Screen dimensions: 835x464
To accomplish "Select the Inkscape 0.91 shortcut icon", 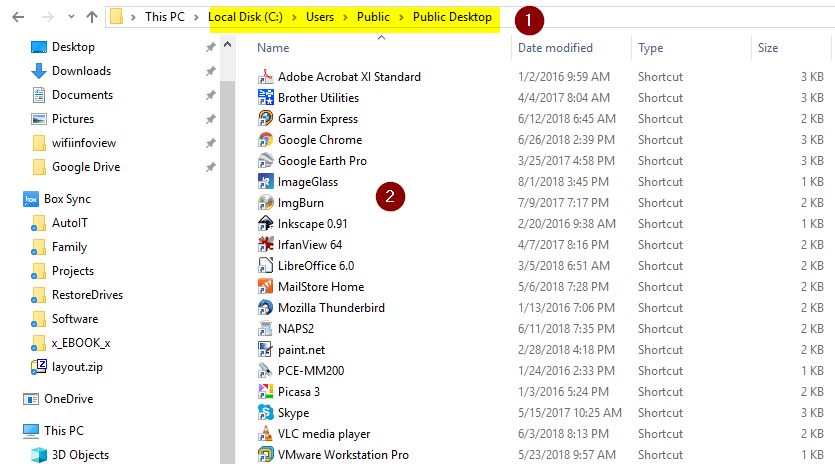I will pos(265,224).
